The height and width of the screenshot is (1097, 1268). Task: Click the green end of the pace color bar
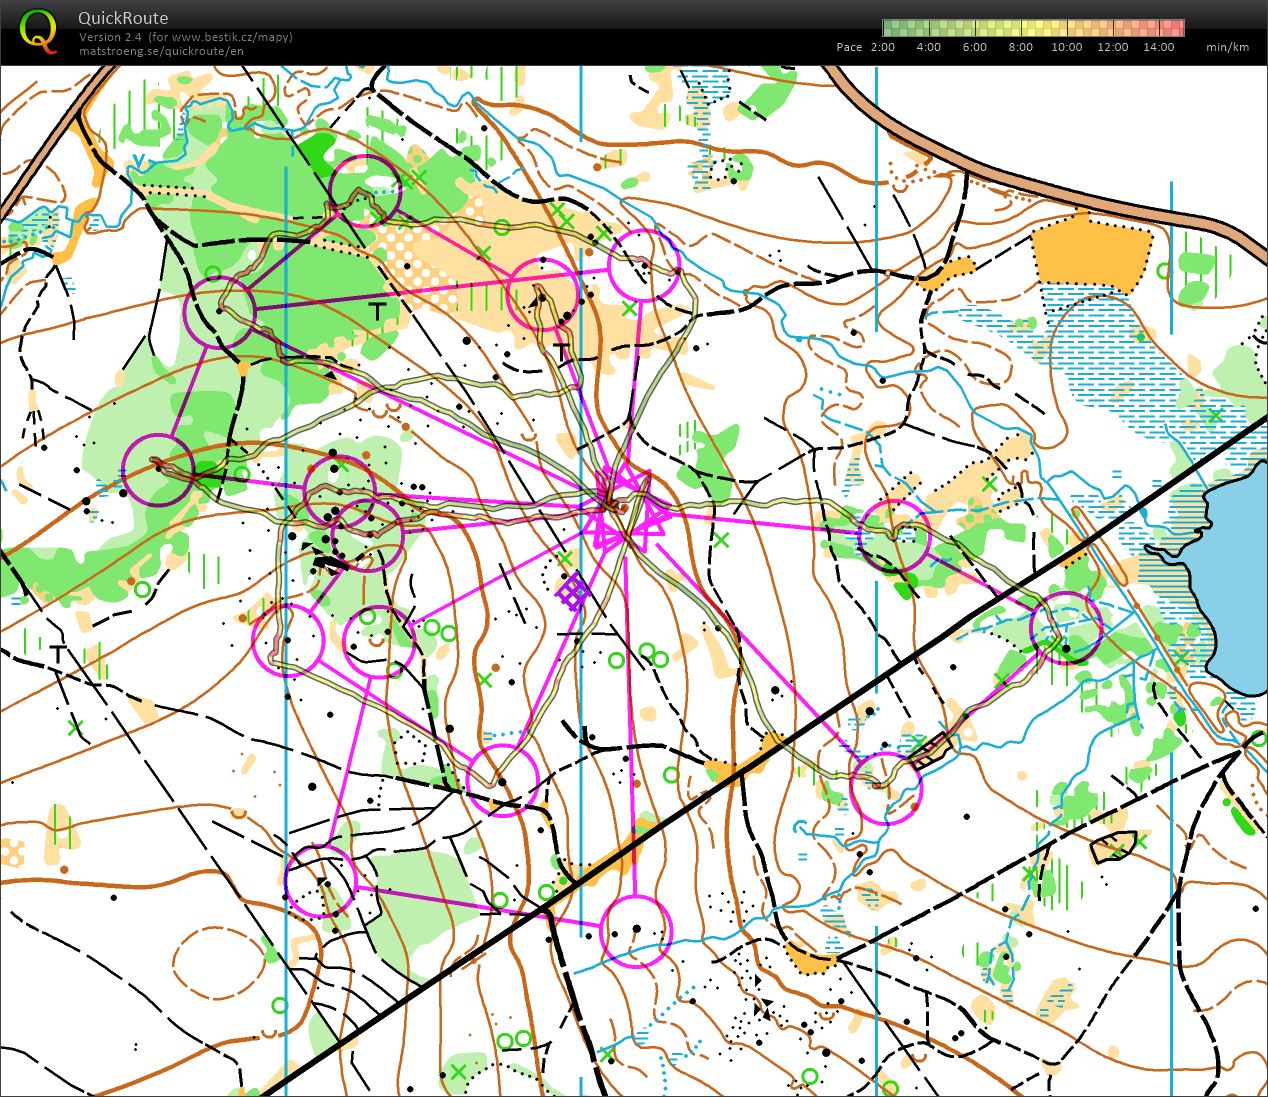click(x=892, y=28)
